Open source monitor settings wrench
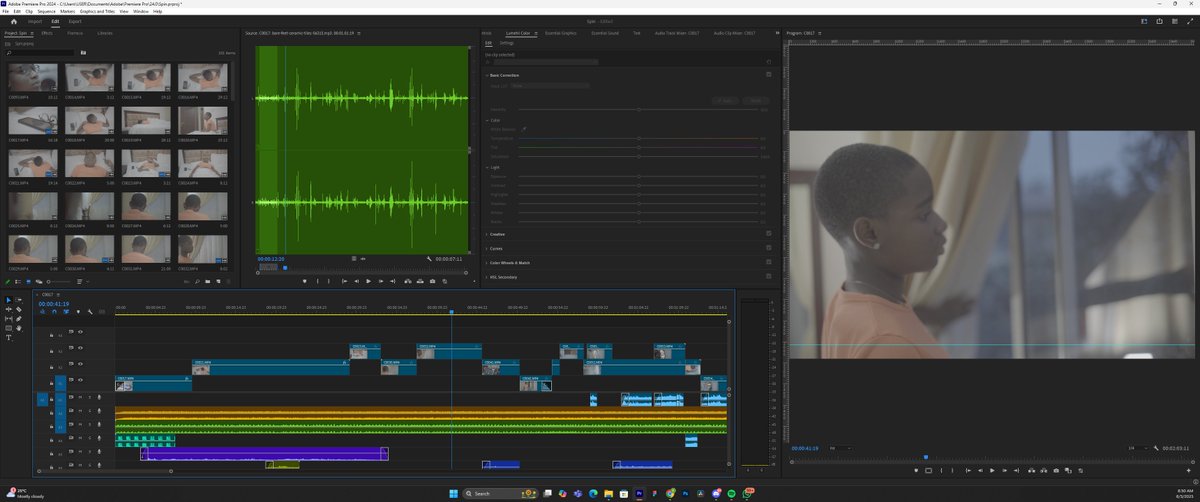The height and width of the screenshot is (502, 1200). point(428,258)
